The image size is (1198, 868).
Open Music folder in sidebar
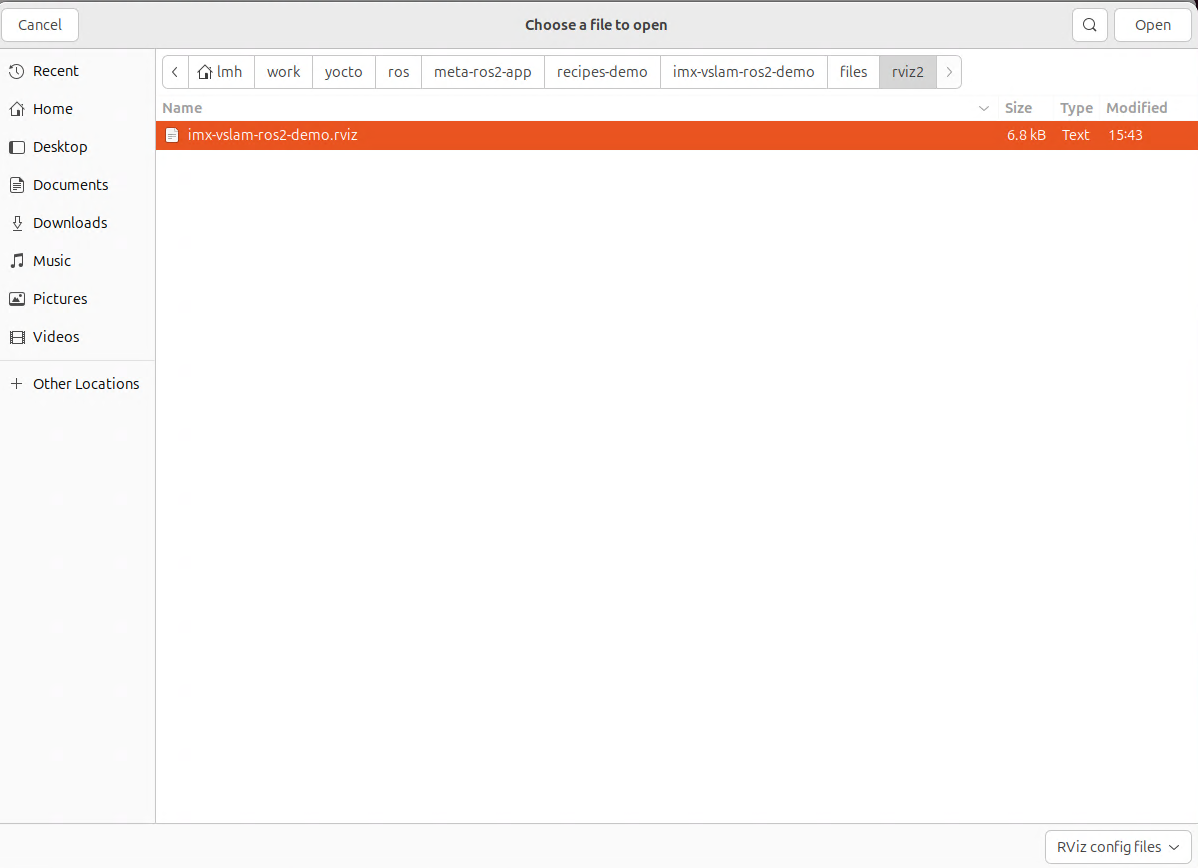click(x=52, y=261)
